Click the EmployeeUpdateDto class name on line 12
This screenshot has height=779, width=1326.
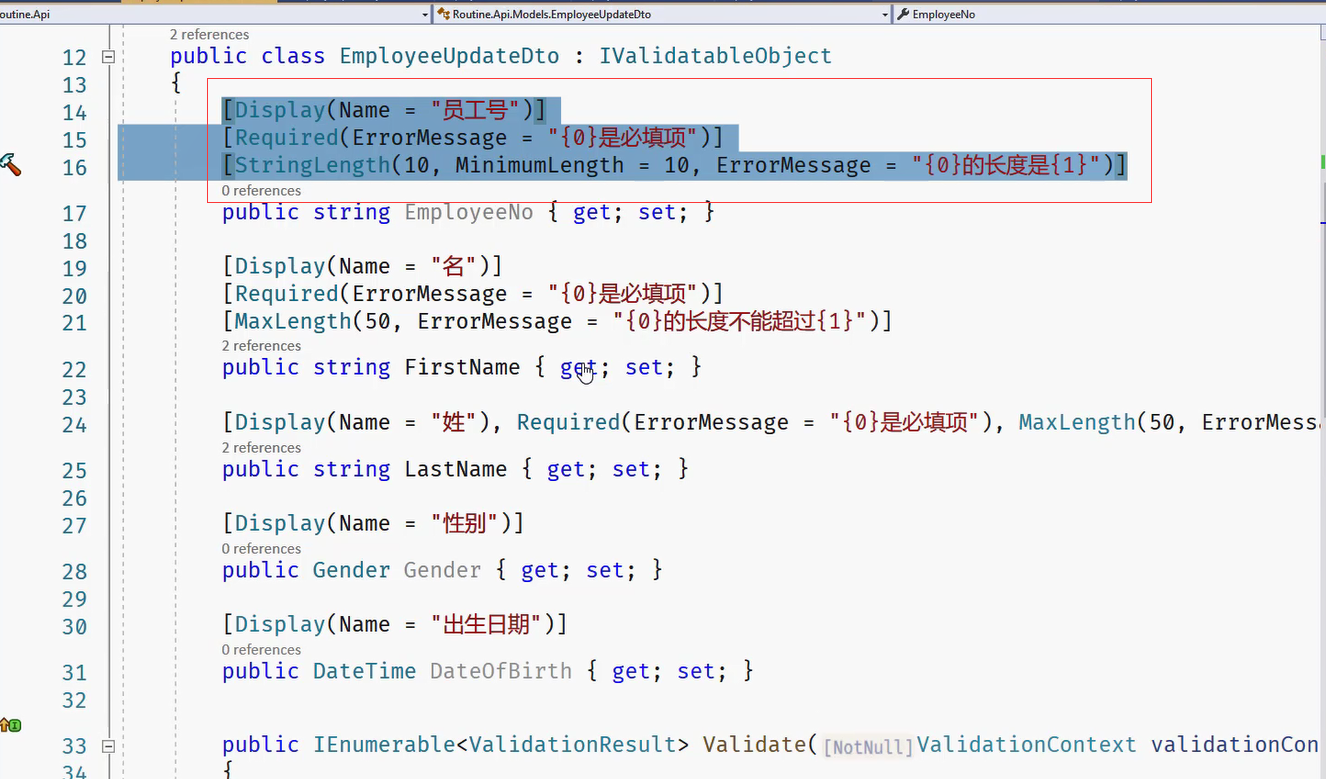click(x=449, y=56)
